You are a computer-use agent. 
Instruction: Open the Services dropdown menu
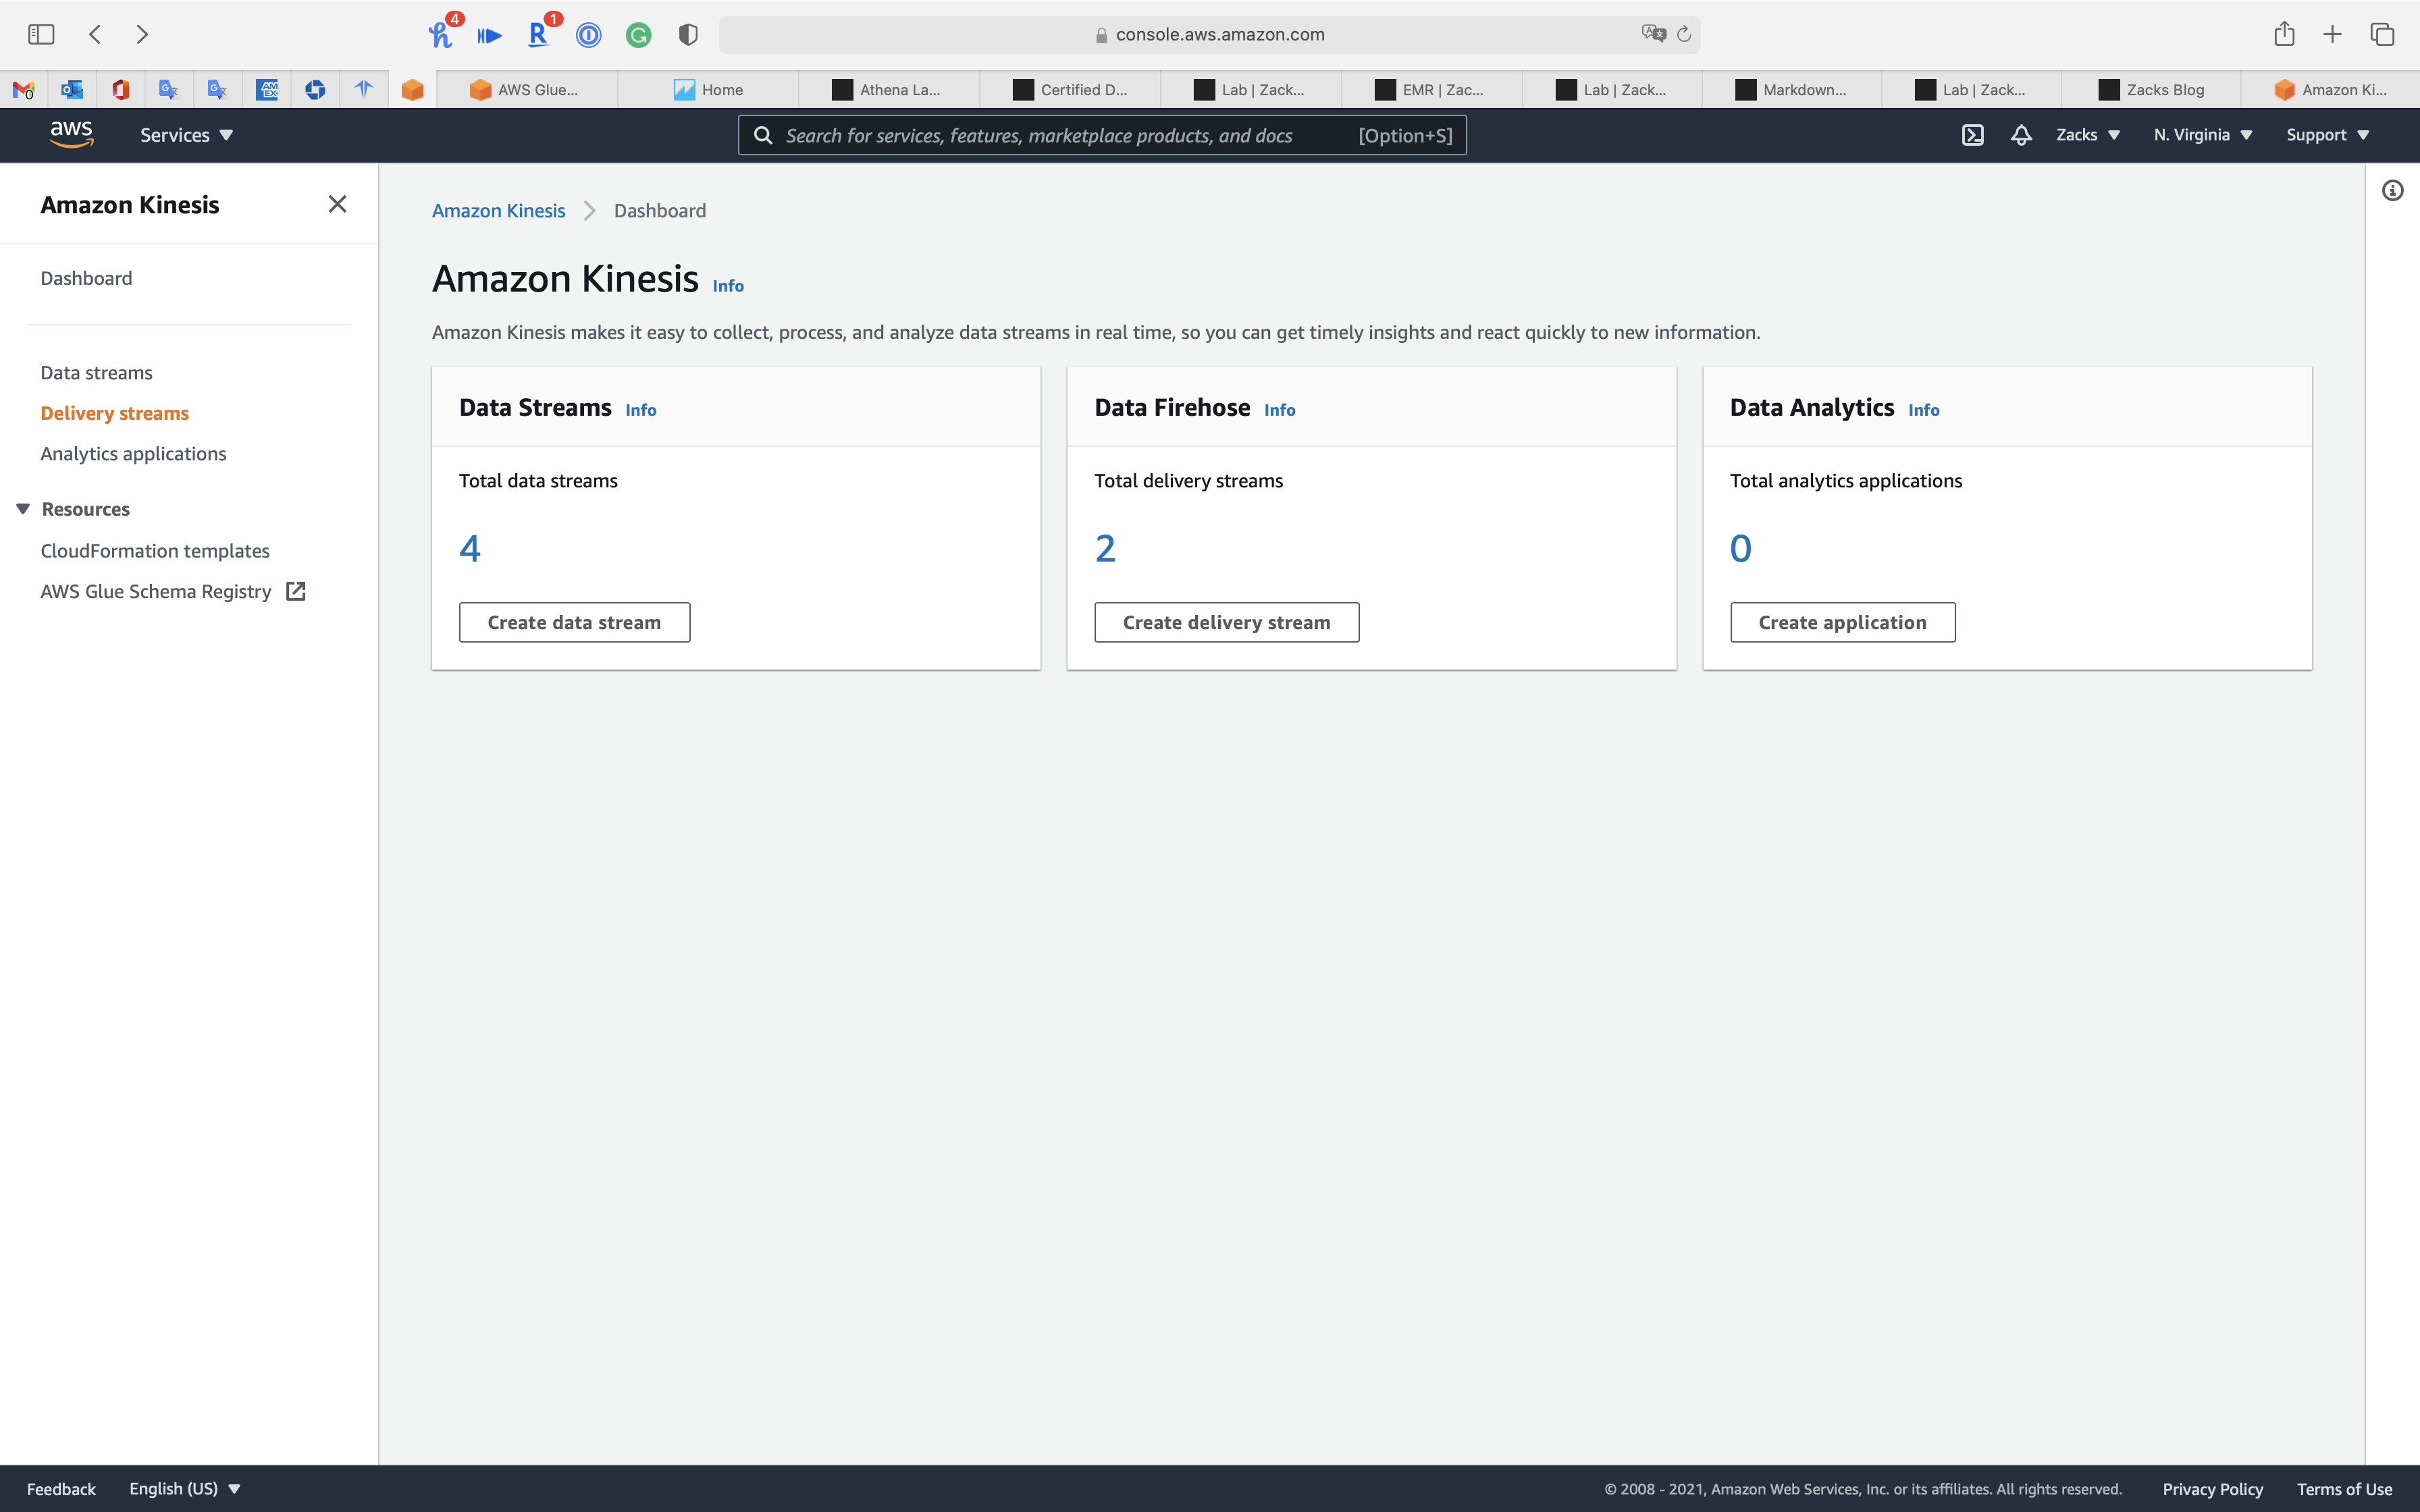(186, 135)
